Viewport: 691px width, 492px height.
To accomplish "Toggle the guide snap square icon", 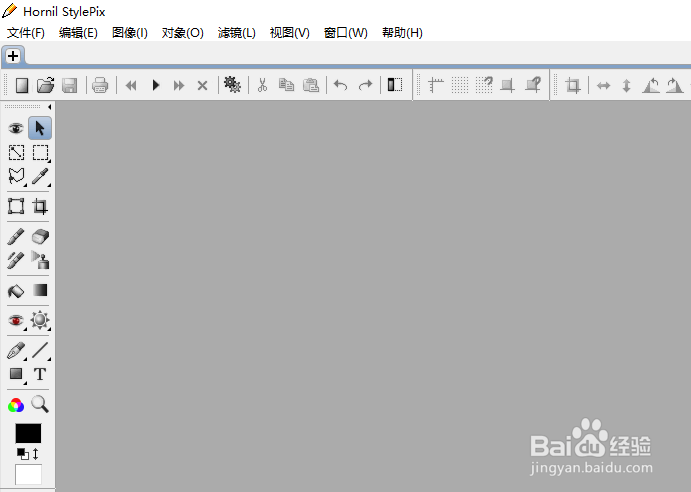I will pos(508,85).
